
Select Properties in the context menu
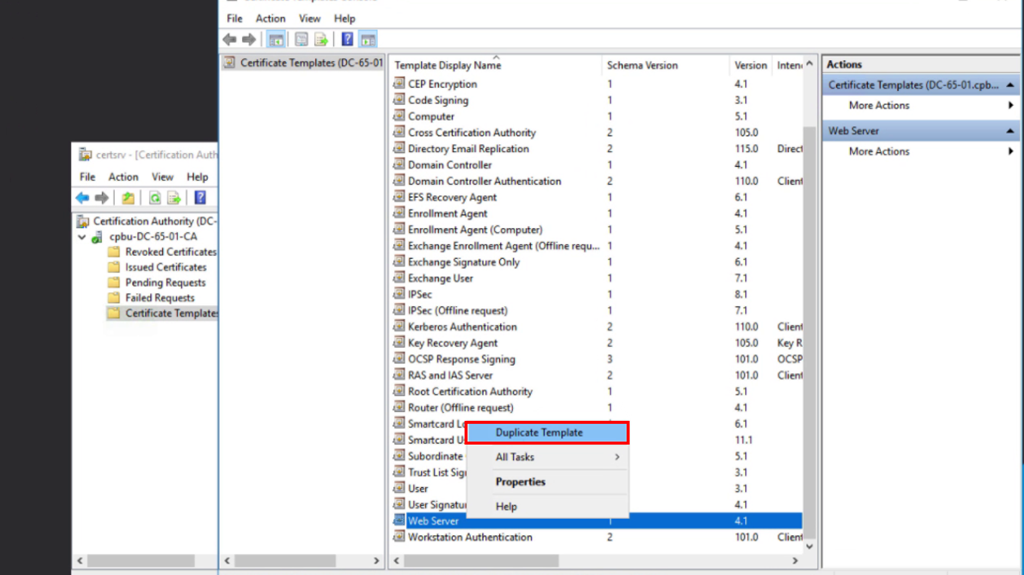(520, 482)
